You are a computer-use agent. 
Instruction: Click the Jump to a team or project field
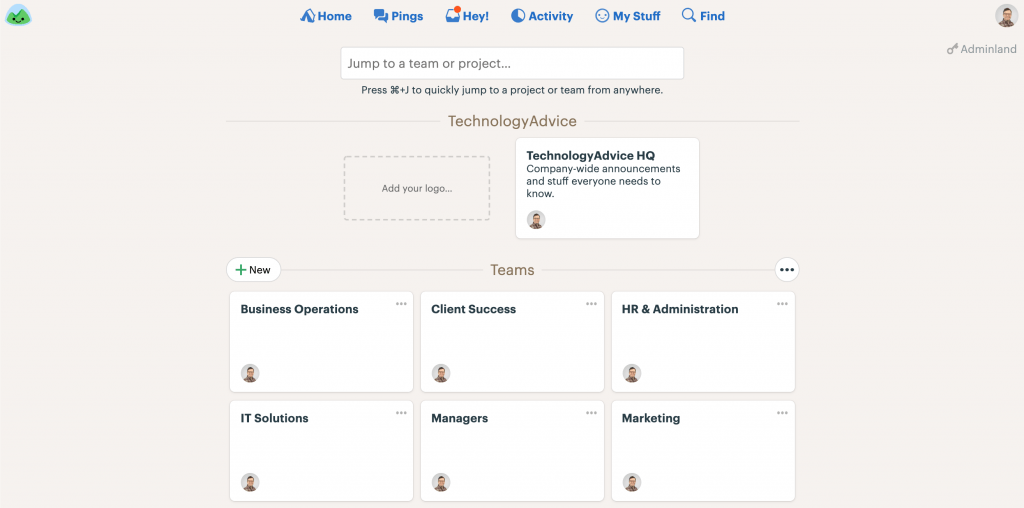[512, 63]
